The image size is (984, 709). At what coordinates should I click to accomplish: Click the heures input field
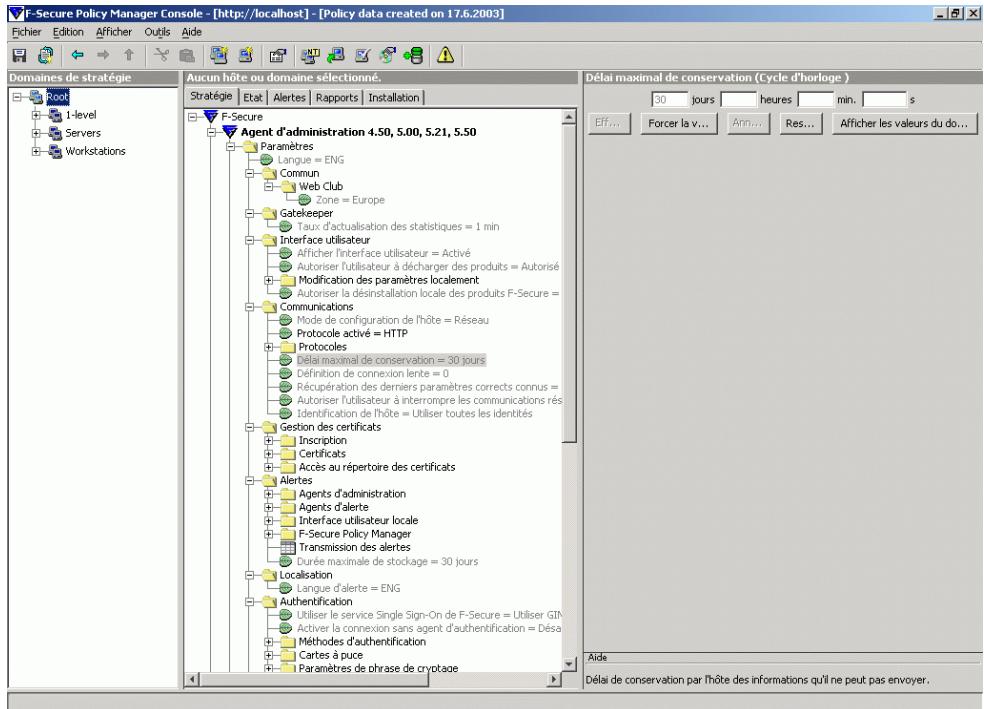(x=739, y=99)
